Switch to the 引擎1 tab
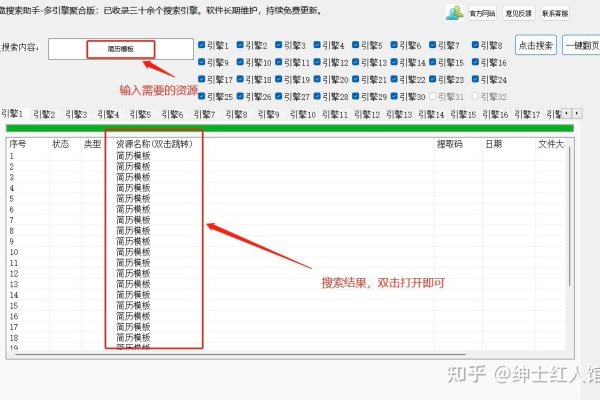 pos(12,114)
